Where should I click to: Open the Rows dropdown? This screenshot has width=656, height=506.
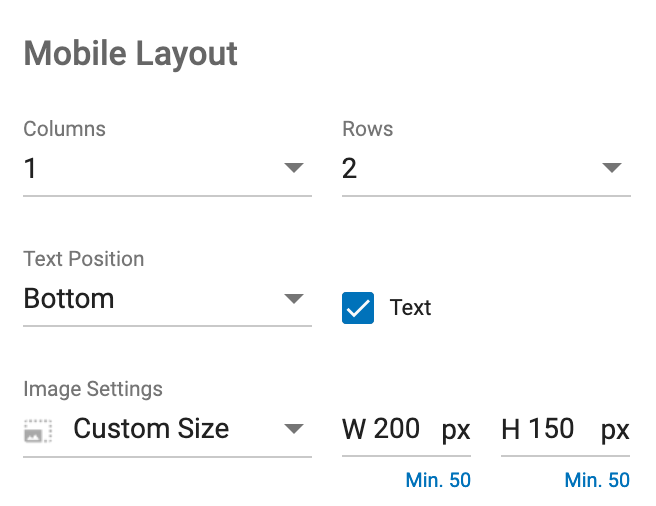tap(486, 168)
